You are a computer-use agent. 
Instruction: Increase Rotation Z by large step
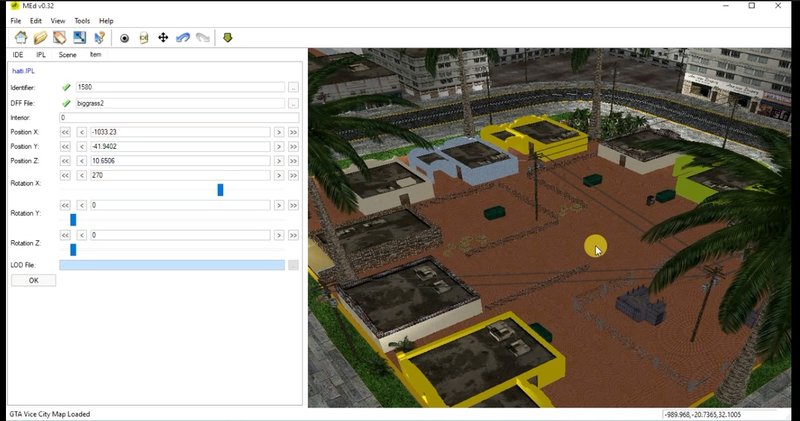click(293, 235)
